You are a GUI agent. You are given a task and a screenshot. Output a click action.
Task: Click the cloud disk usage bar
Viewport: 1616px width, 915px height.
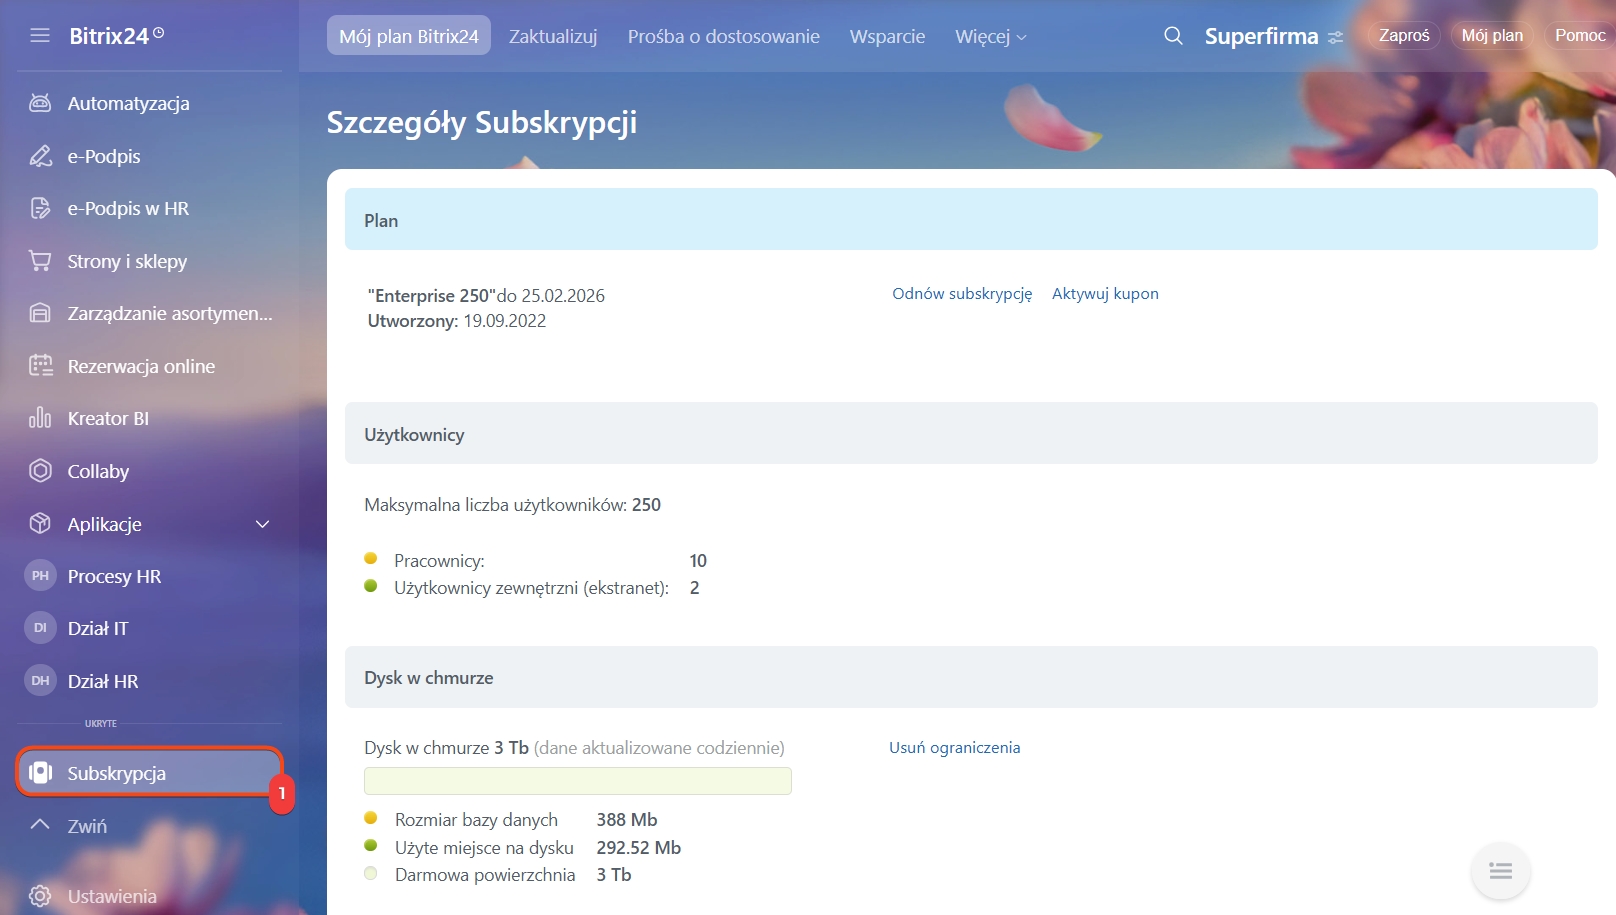pos(578,781)
